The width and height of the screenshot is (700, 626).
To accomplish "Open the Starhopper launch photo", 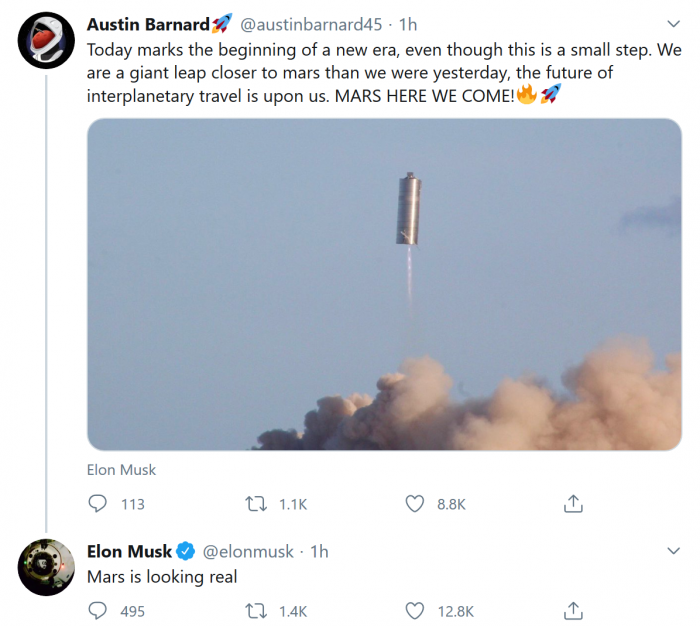I will click(x=384, y=284).
